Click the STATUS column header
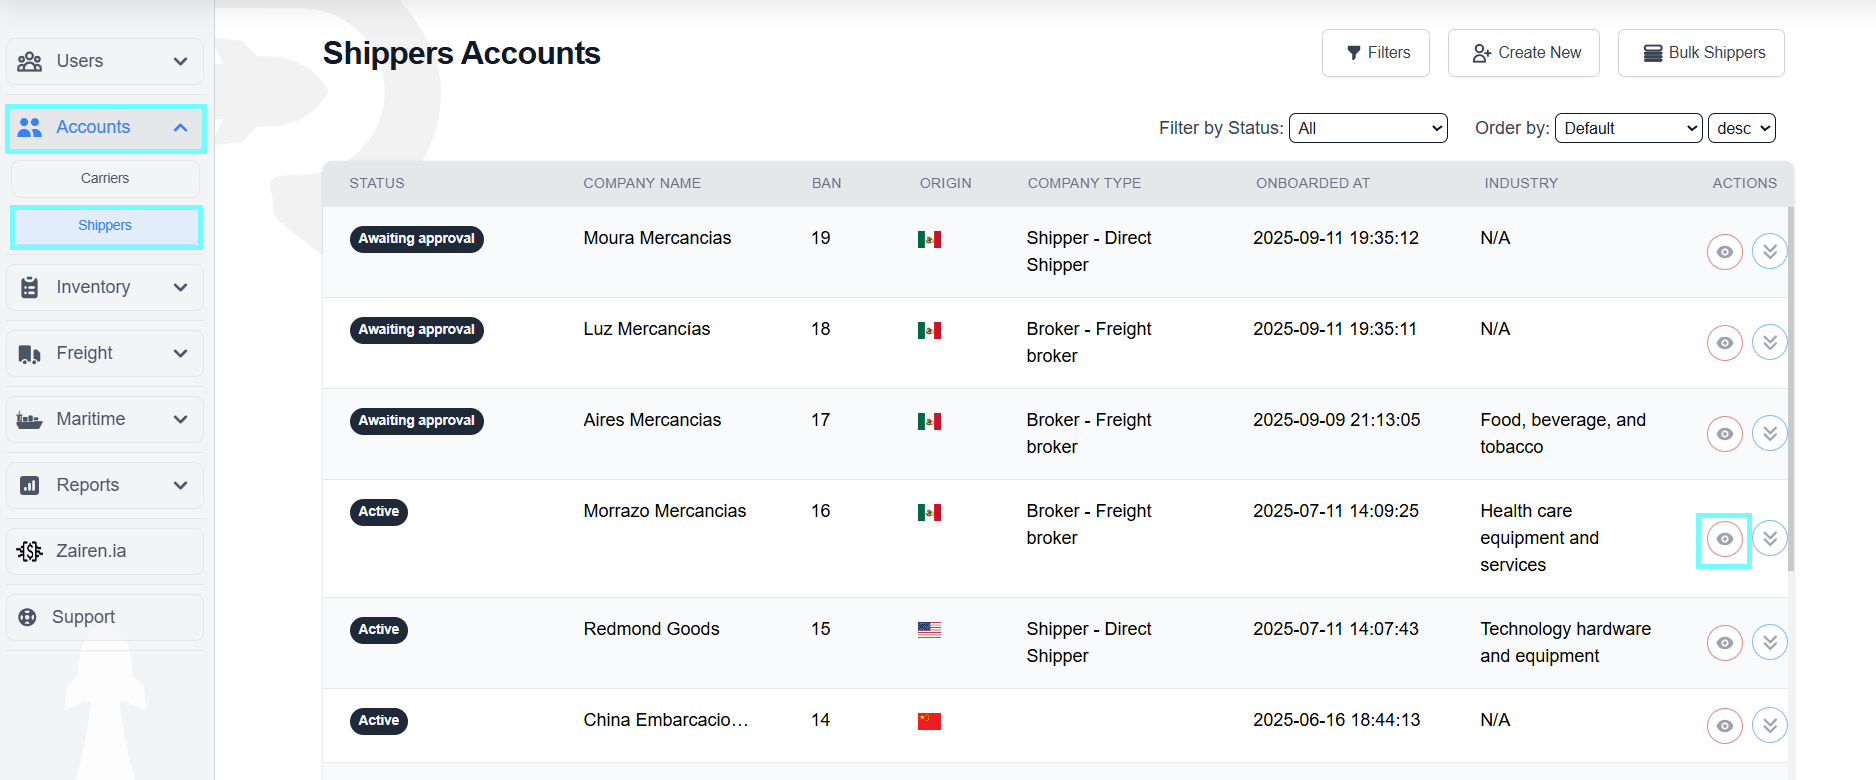The height and width of the screenshot is (780, 1876). [x=377, y=184]
